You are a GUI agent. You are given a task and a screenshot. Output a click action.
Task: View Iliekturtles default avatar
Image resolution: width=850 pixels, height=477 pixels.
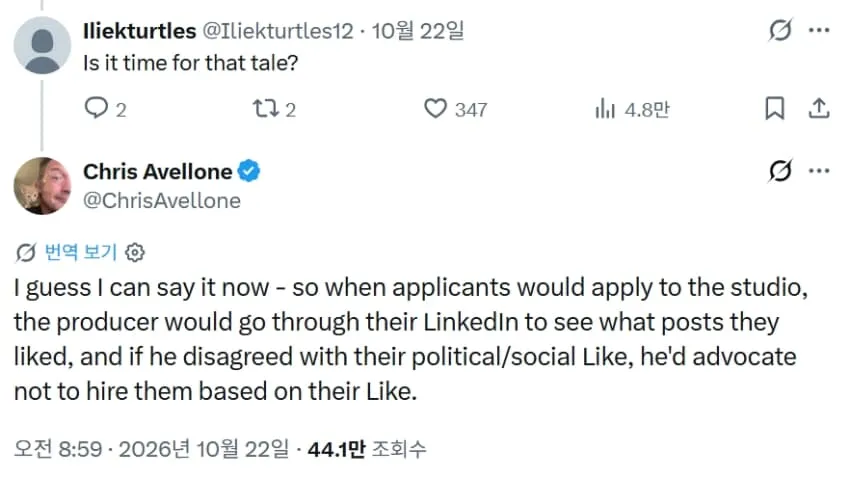click(x=42, y=45)
